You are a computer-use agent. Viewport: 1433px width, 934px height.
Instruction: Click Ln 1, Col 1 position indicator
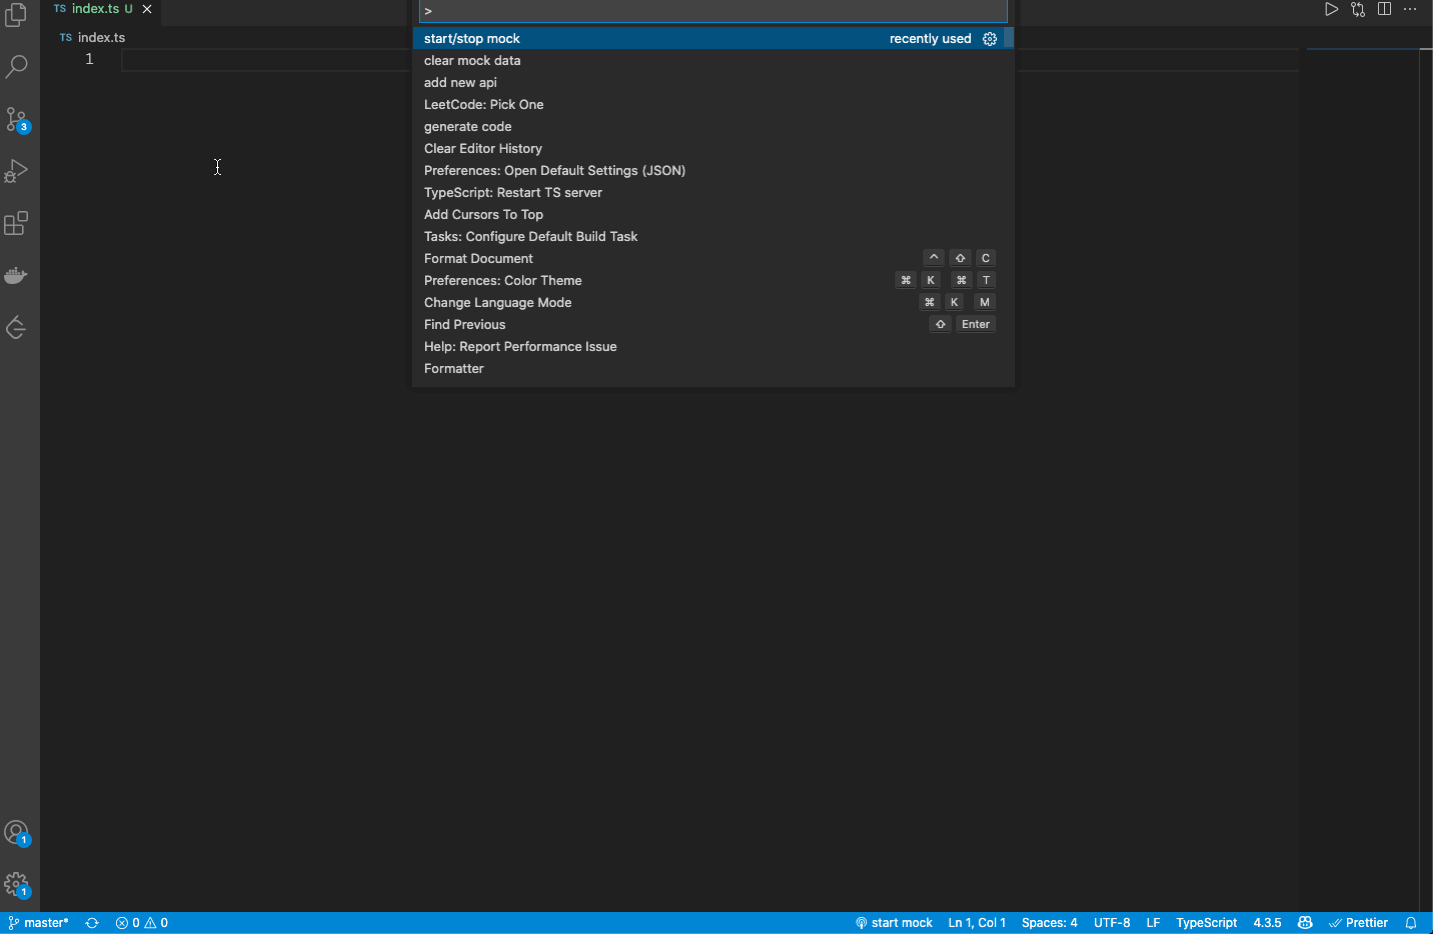[x=977, y=923]
